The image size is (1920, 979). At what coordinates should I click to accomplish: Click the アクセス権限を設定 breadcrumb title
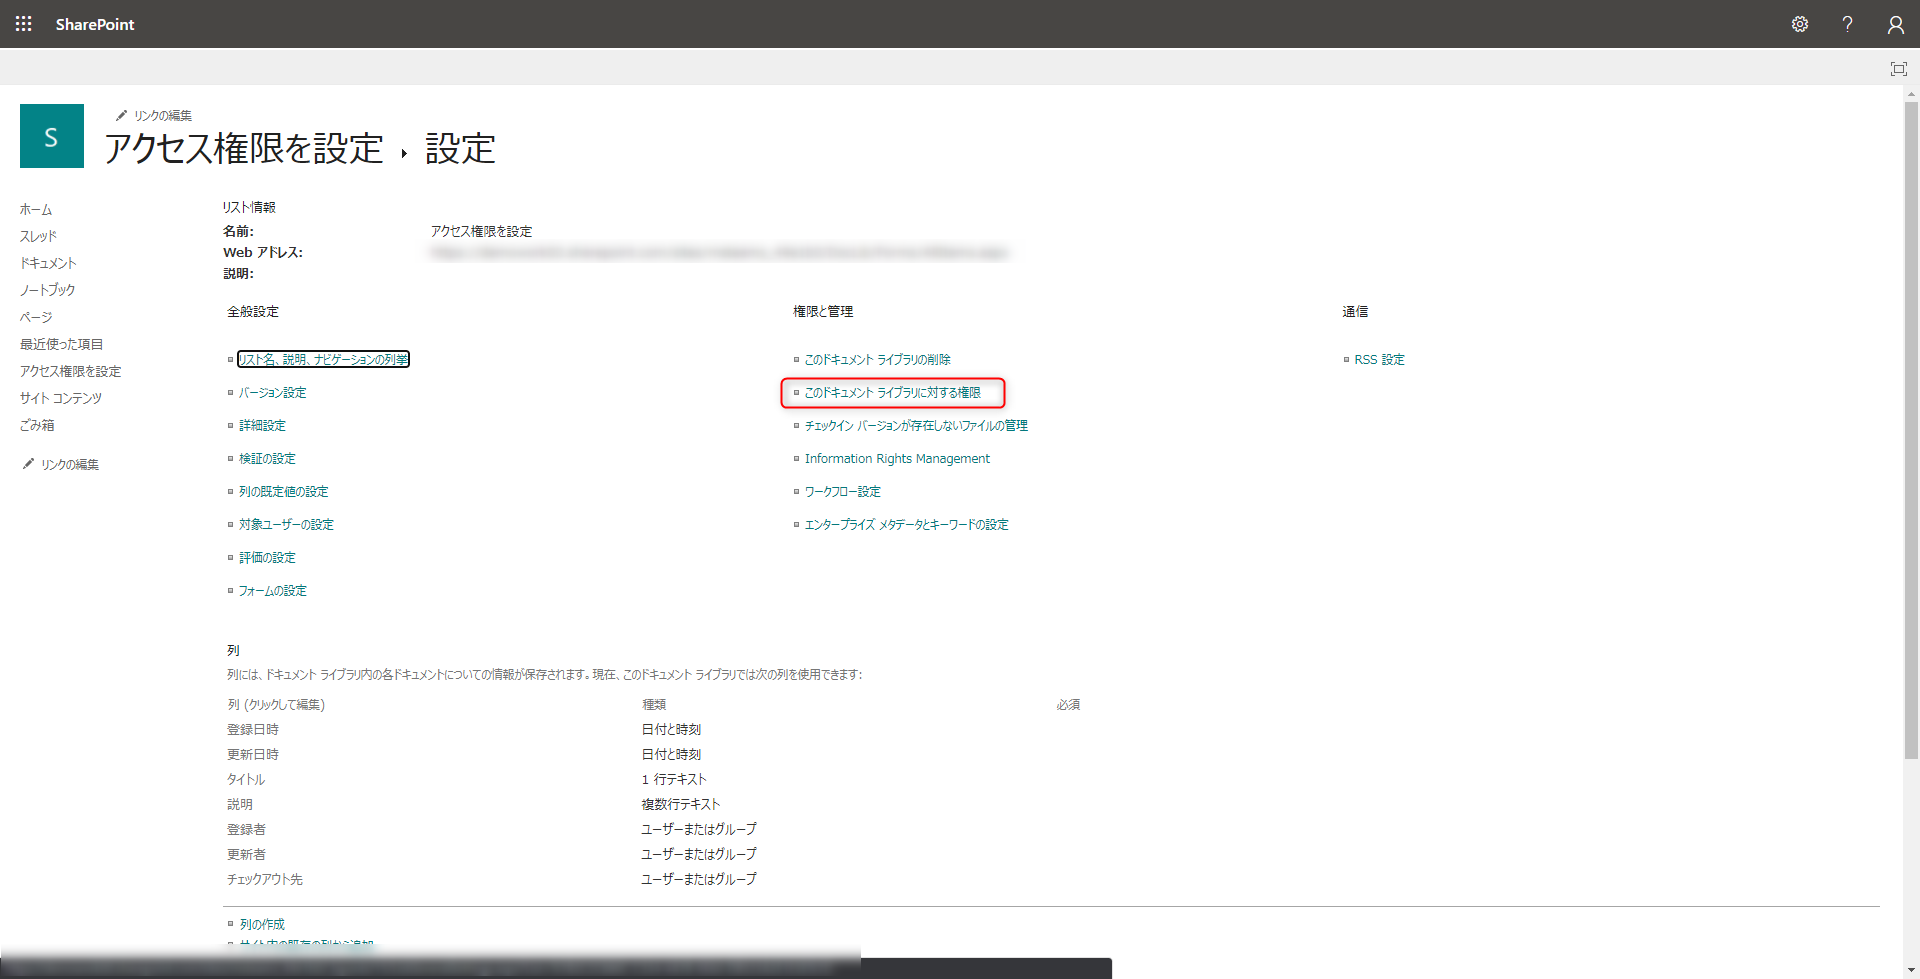coord(244,149)
